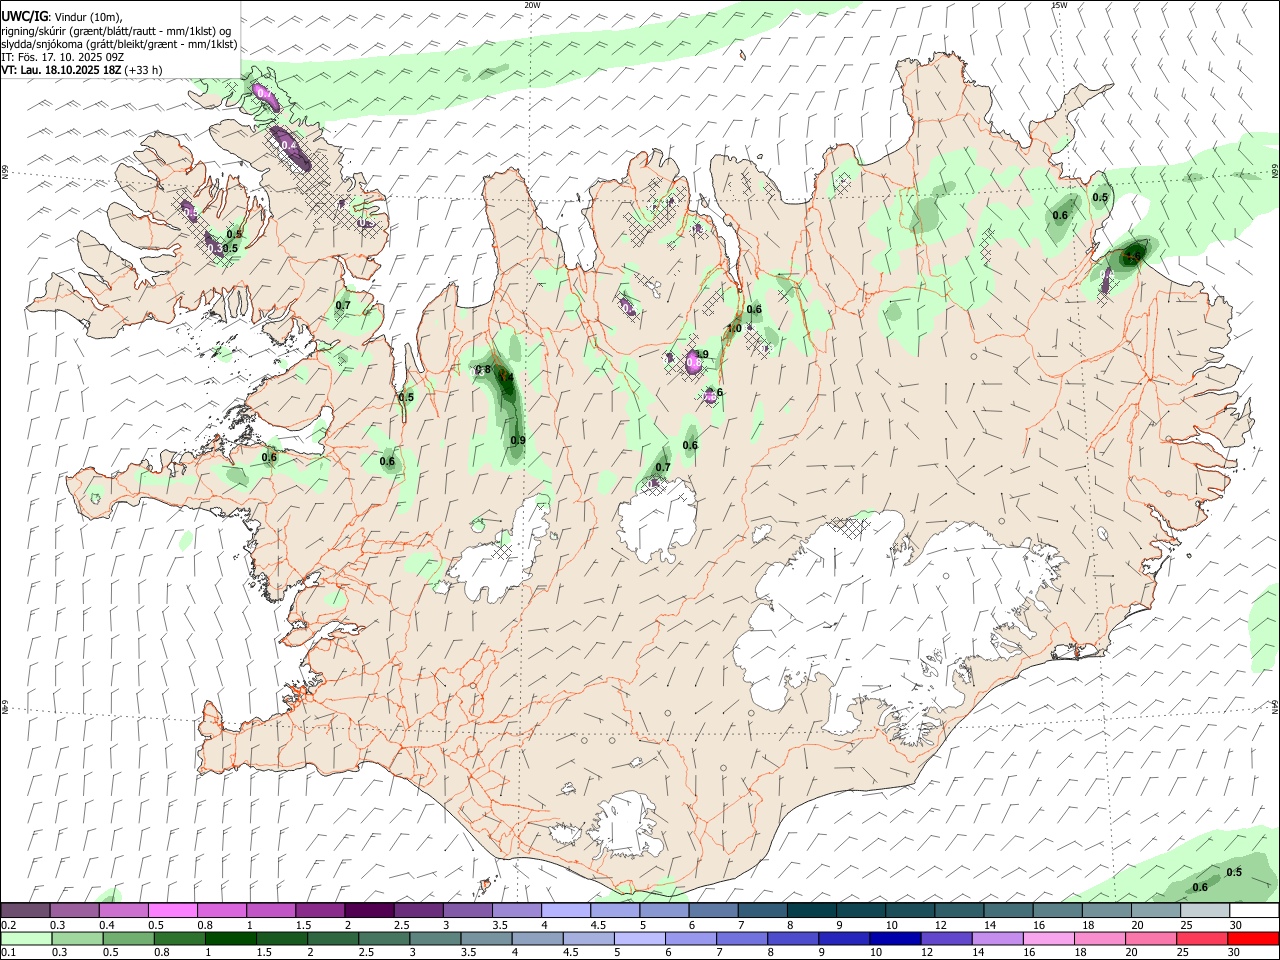Select rain legend swatch between 0.5 and 0.8

click(129, 938)
